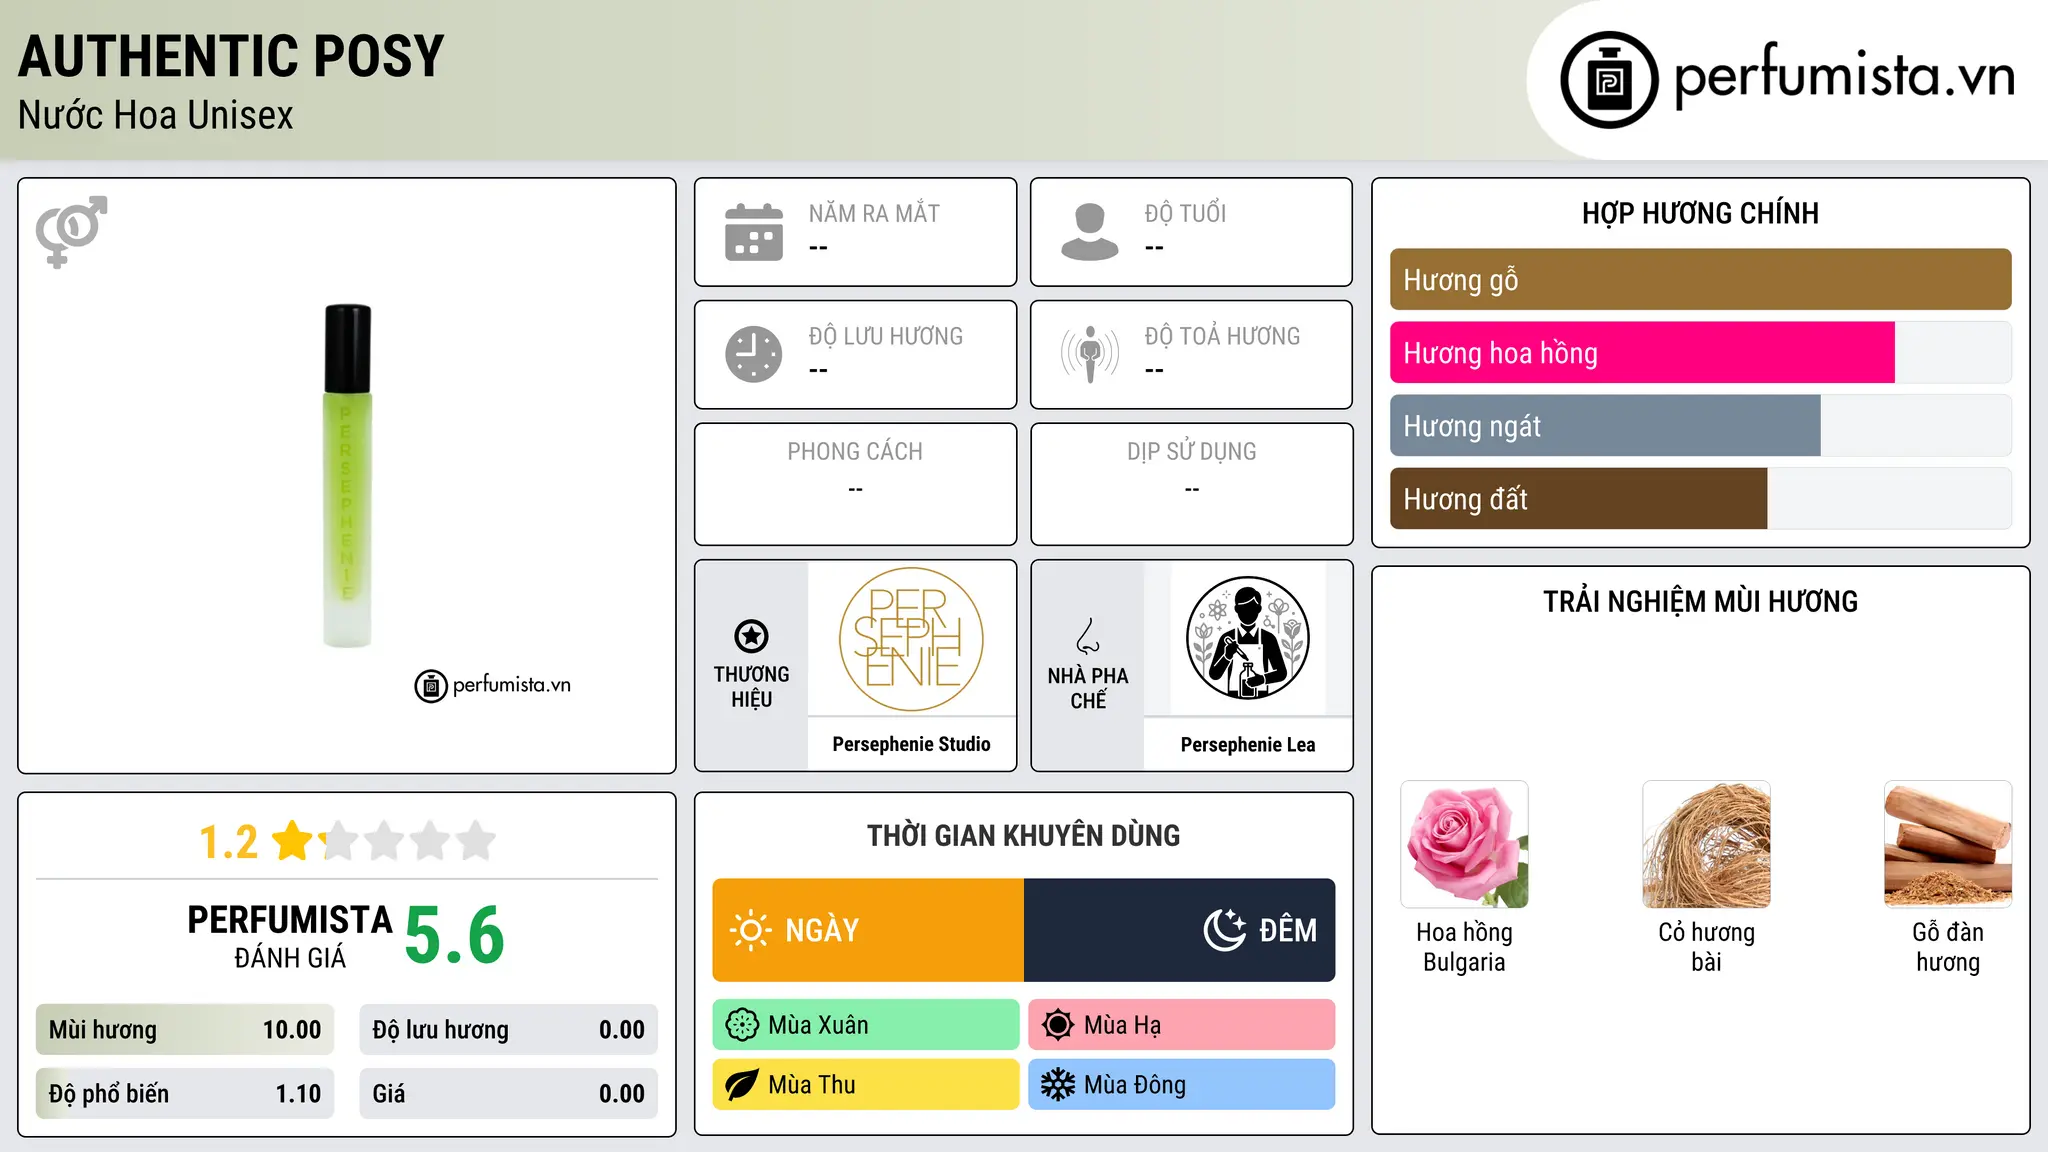Open the Hoa hồng Bulgaria note image

pos(1464,845)
